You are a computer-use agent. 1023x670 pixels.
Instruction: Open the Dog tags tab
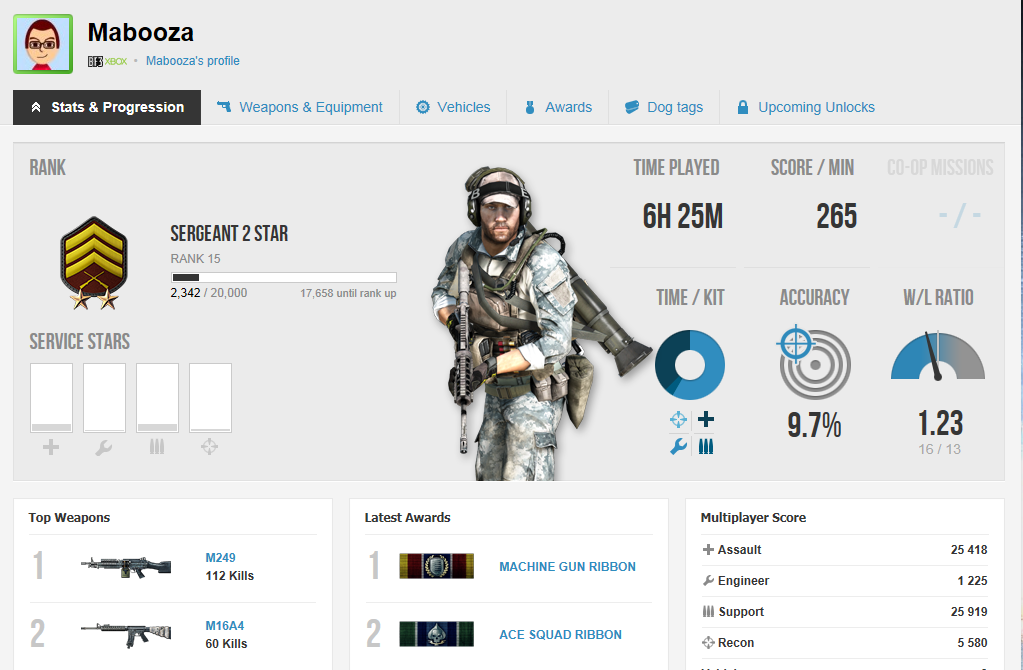664,107
